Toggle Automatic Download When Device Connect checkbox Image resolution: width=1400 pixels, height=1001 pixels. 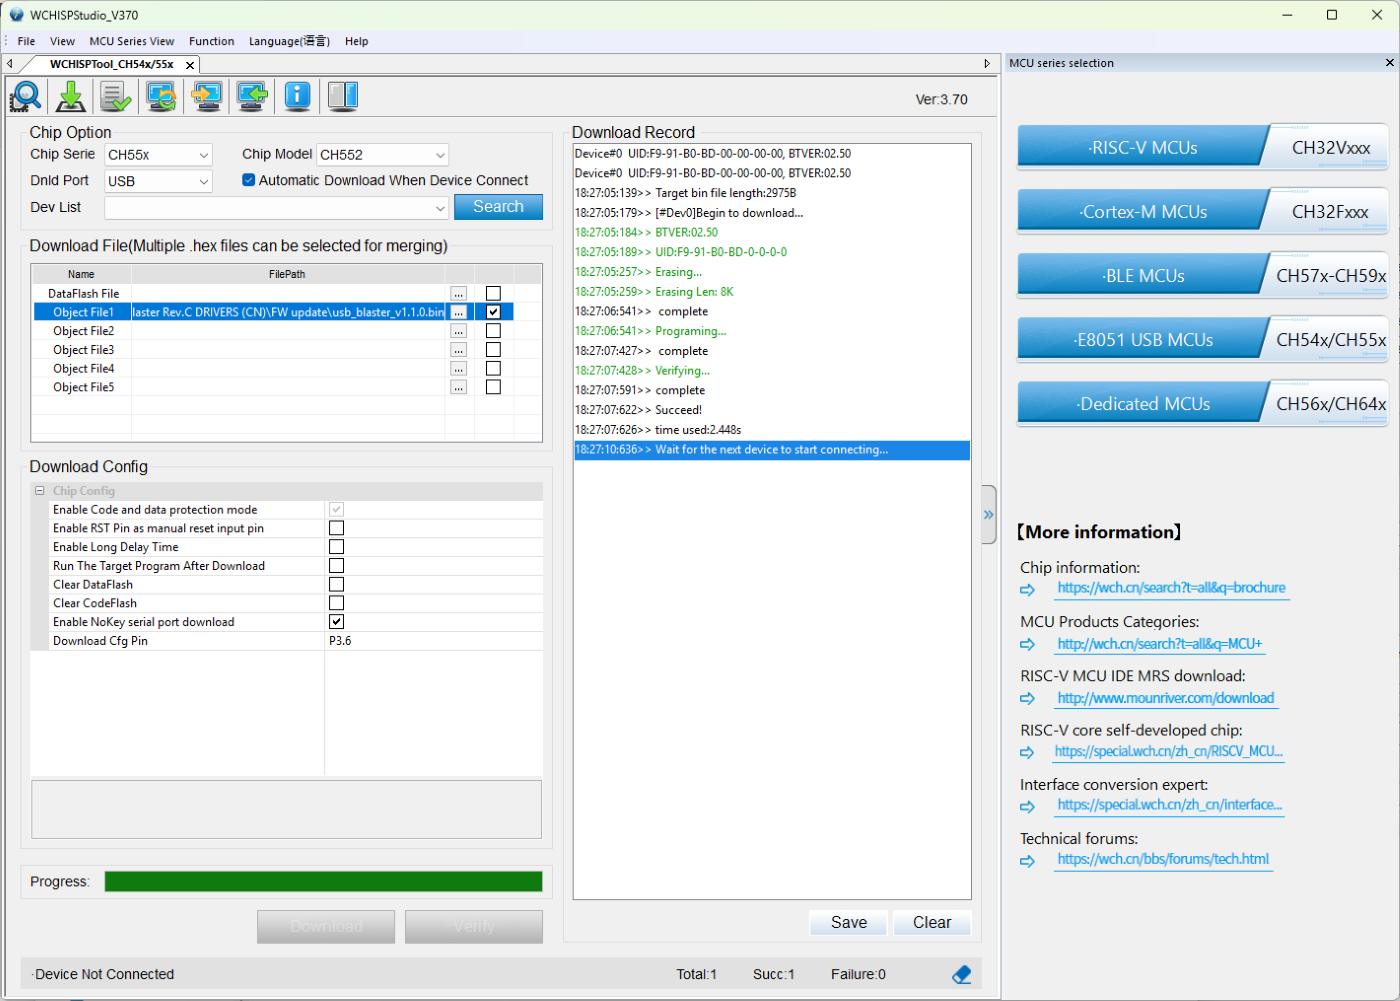pos(249,180)
